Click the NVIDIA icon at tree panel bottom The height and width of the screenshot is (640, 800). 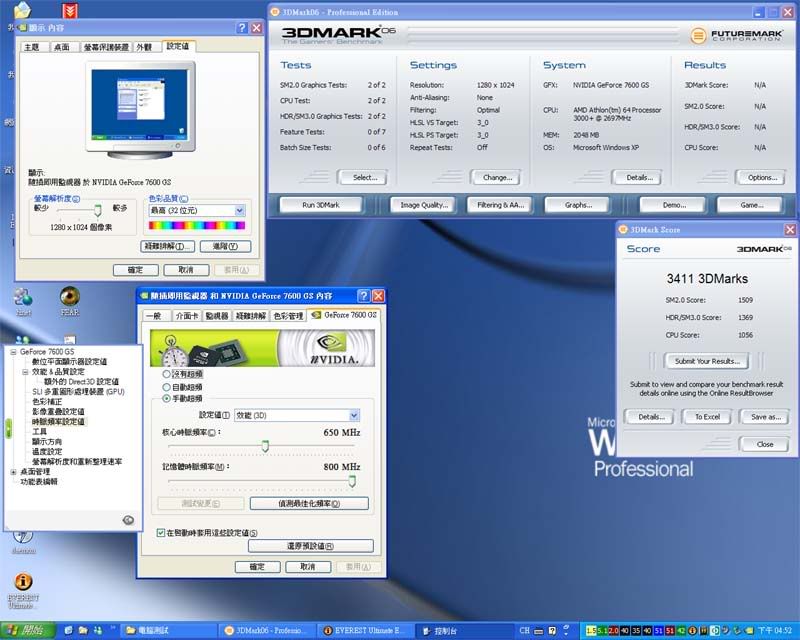pyautogui.click(x=128, y=520)
